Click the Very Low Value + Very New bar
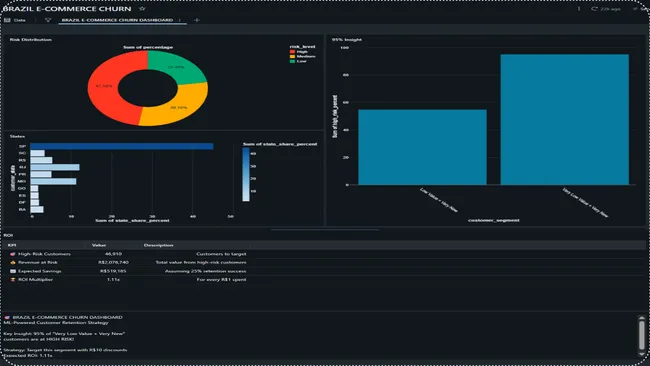 point(565,119)
